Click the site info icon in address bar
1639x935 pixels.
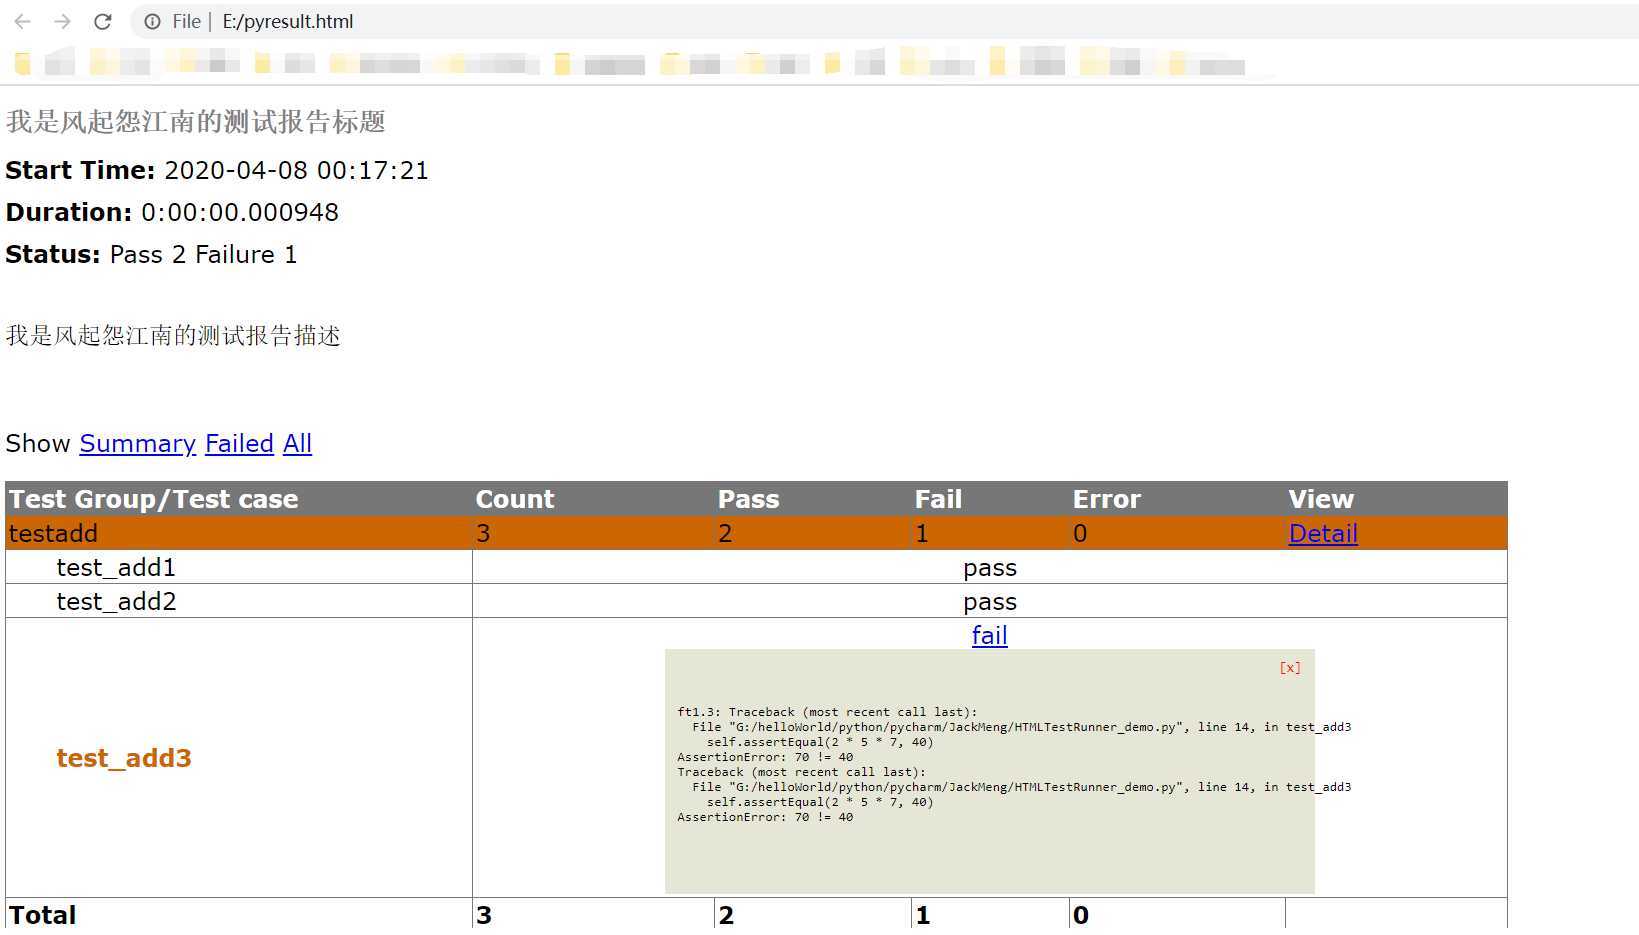(152, 21)
